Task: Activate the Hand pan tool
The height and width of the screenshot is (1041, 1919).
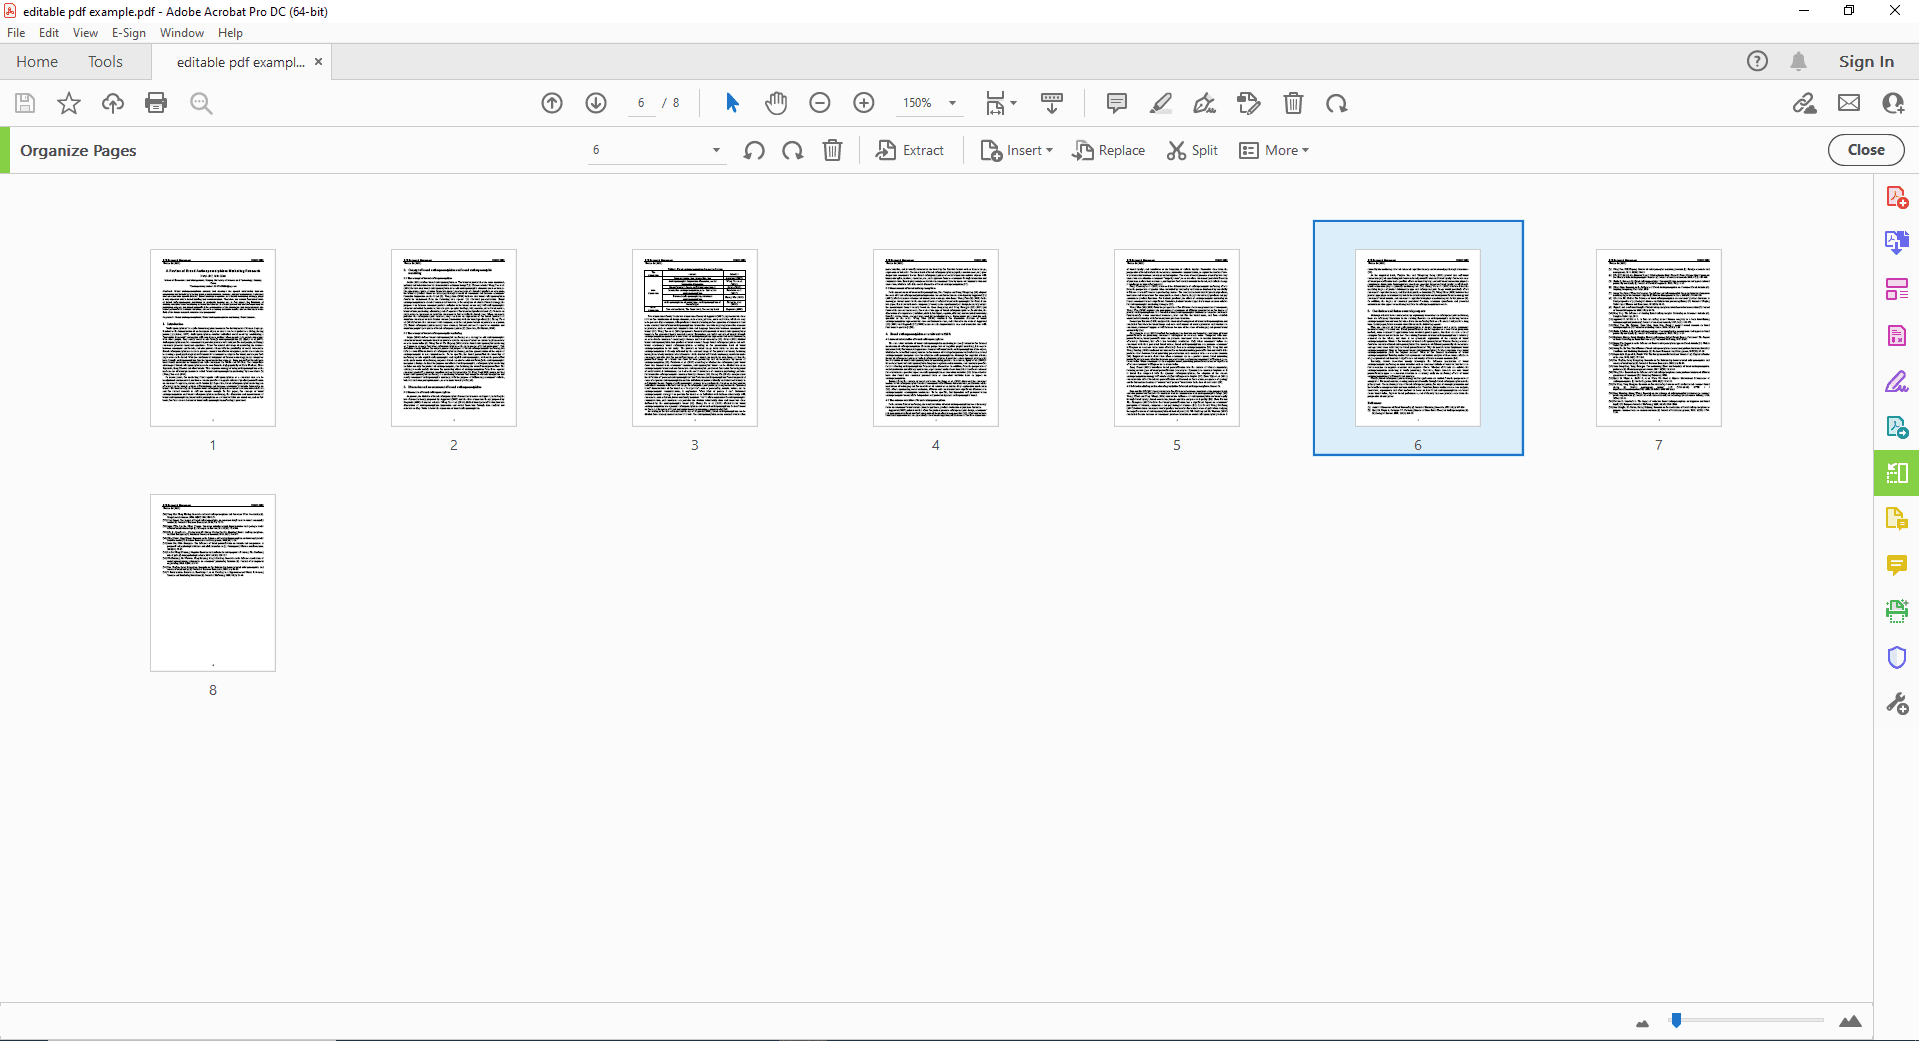Action: (776, 103)
